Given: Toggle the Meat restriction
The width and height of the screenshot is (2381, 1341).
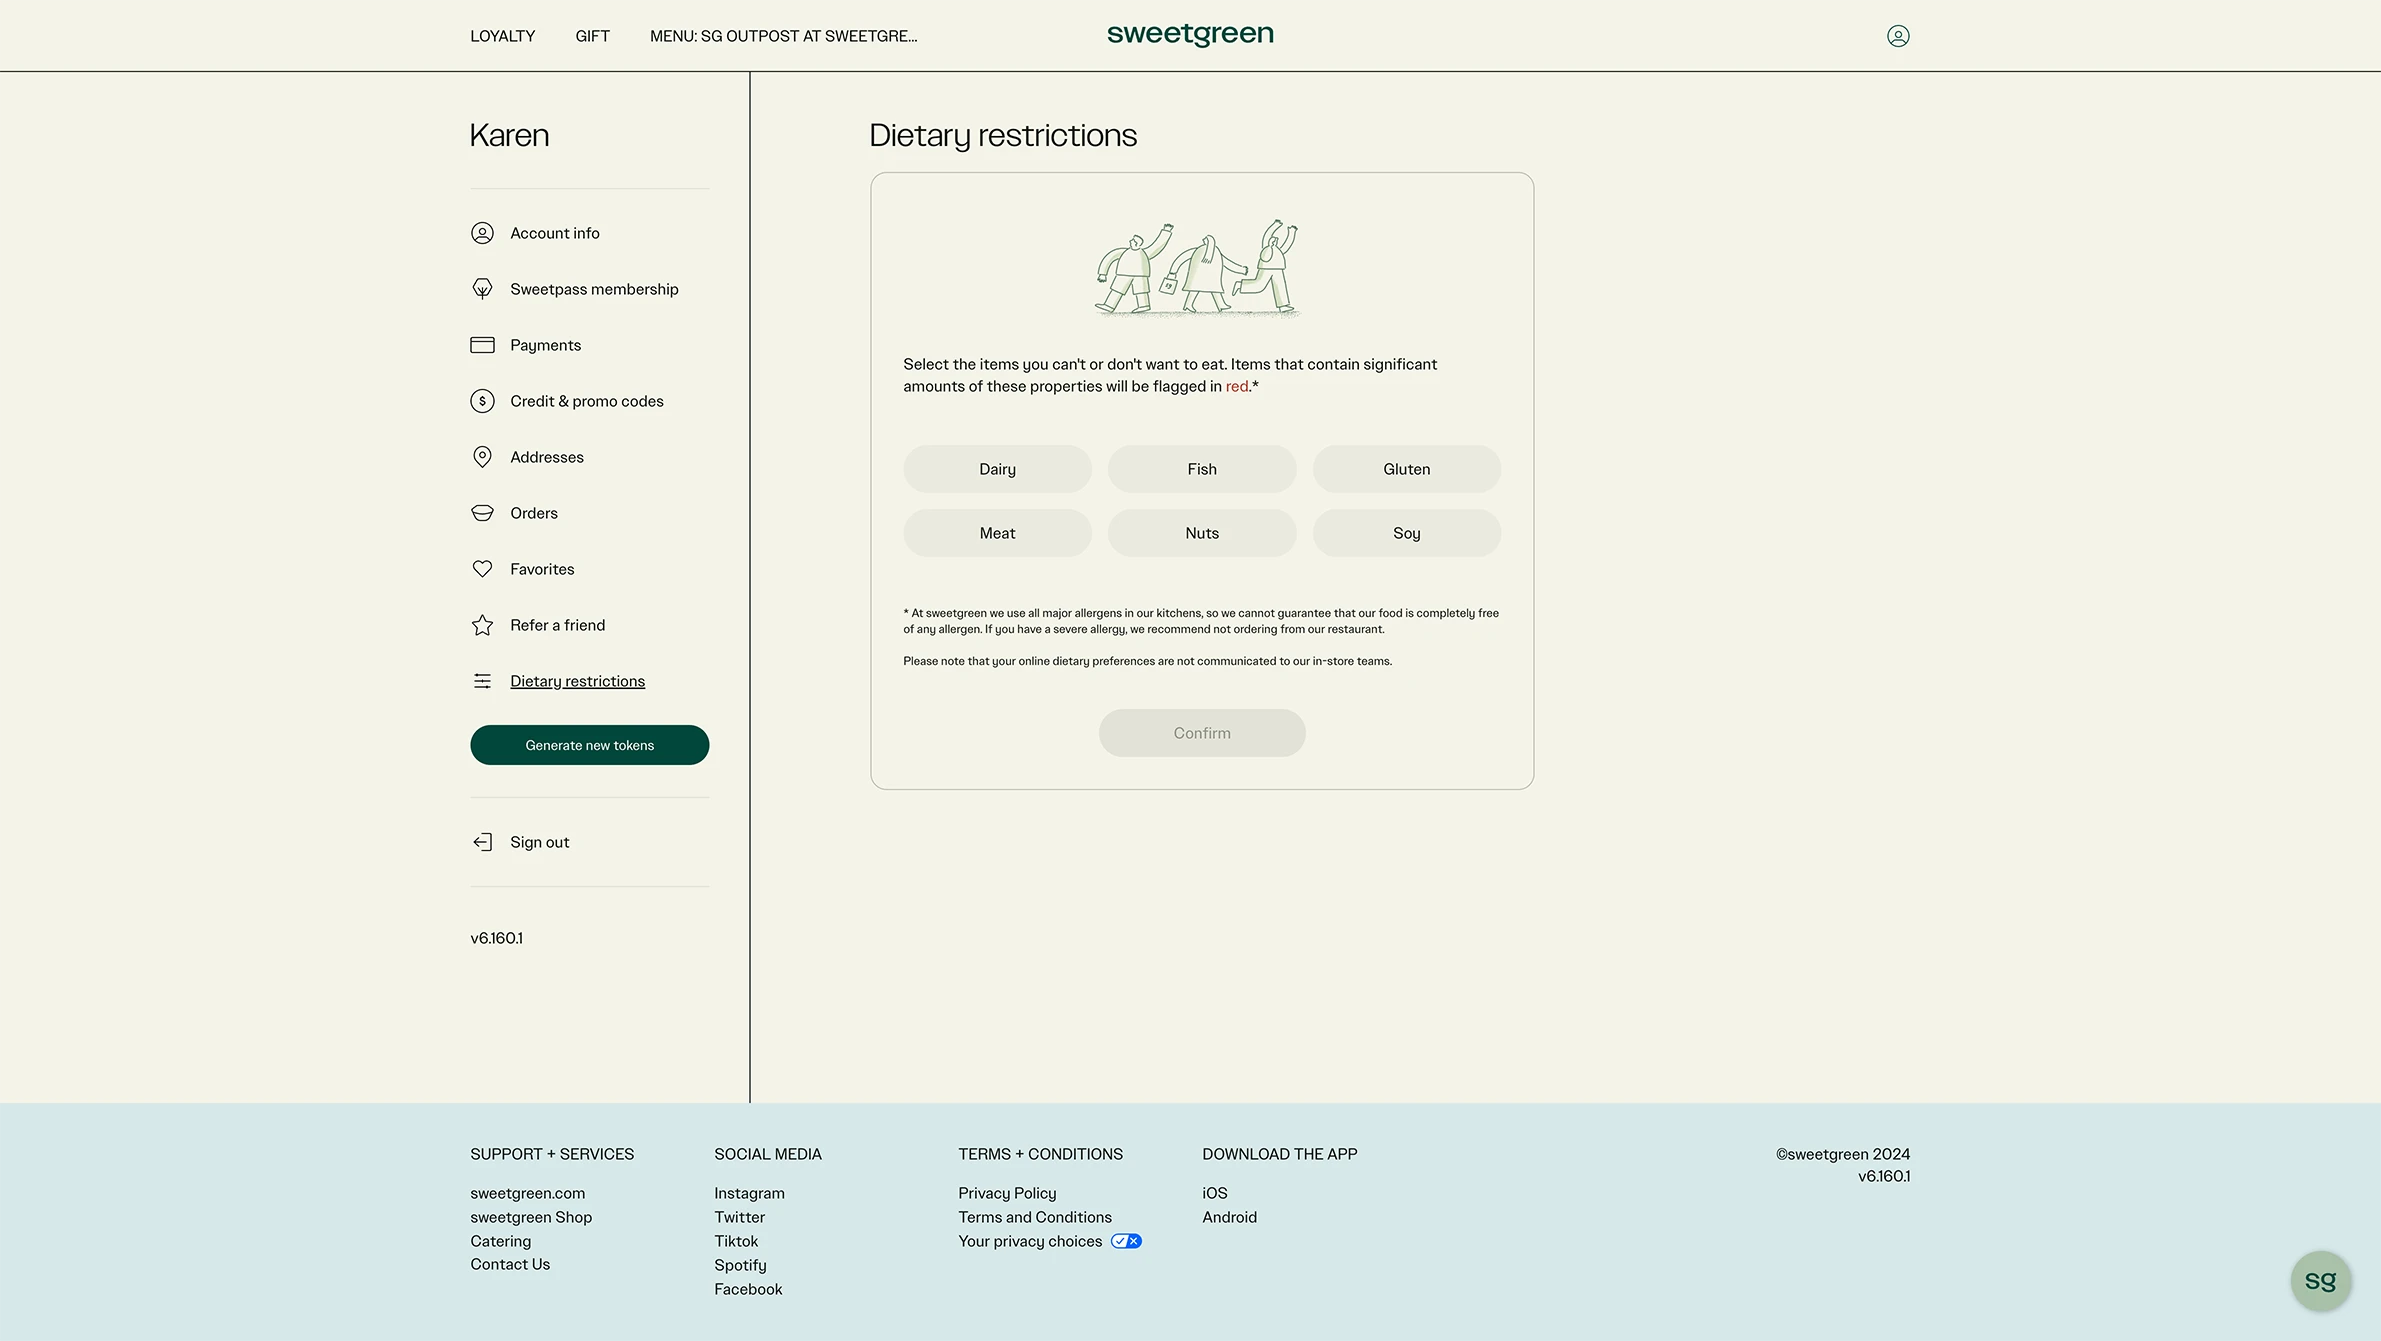Looking at the screenshot, I should tap(997, 533).
